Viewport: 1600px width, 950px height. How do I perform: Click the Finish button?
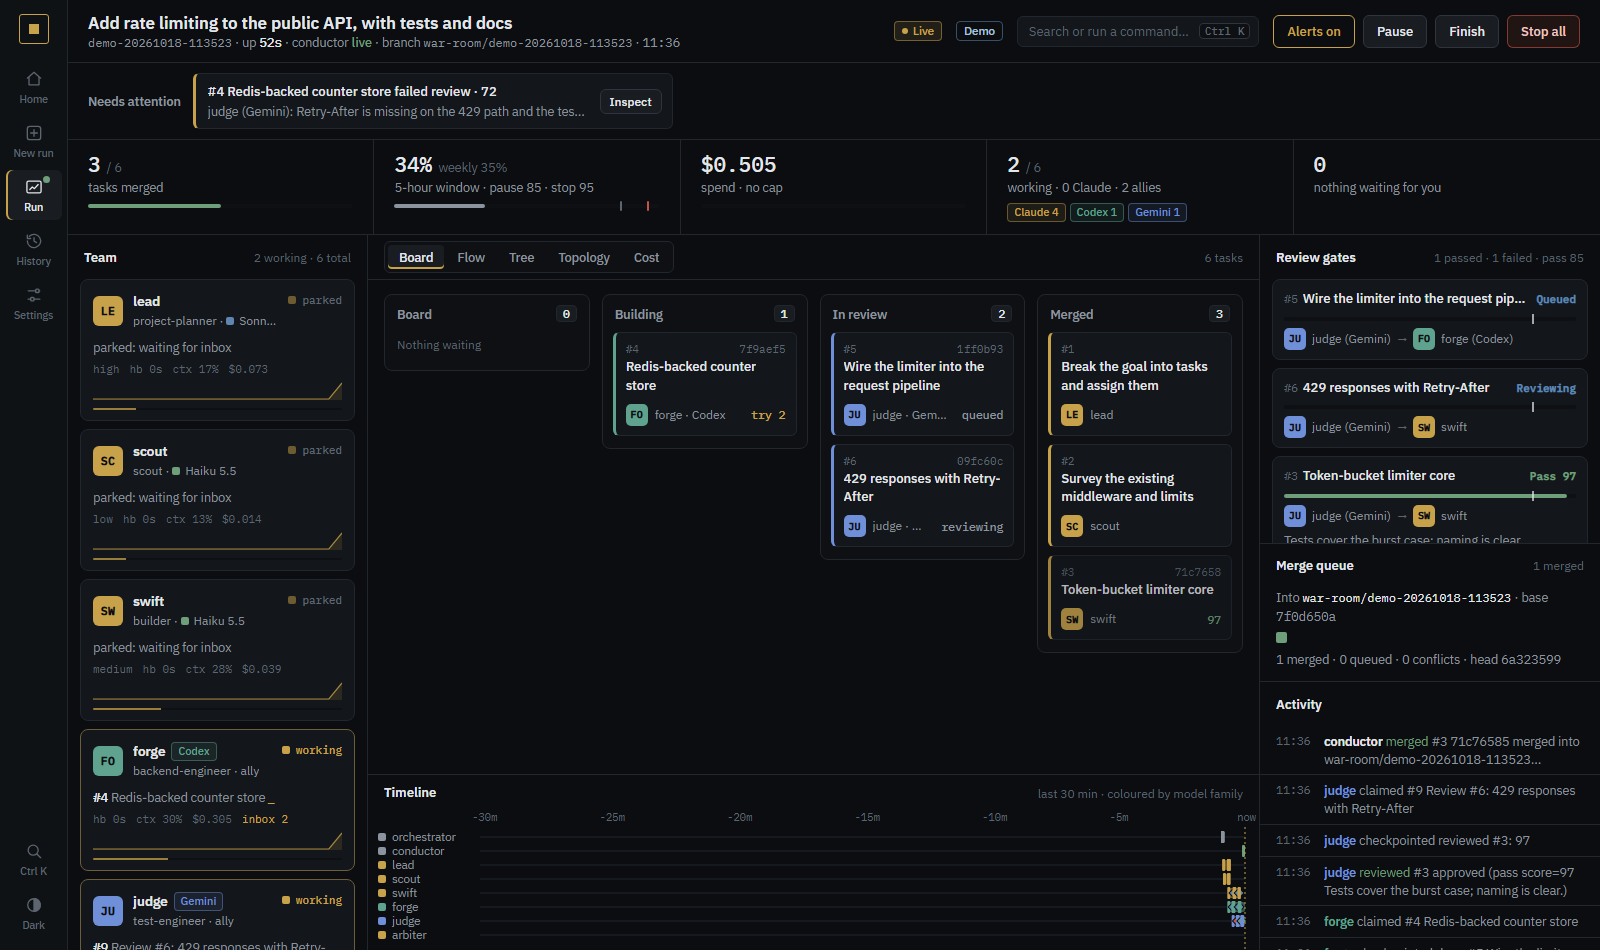(1467, 32)
